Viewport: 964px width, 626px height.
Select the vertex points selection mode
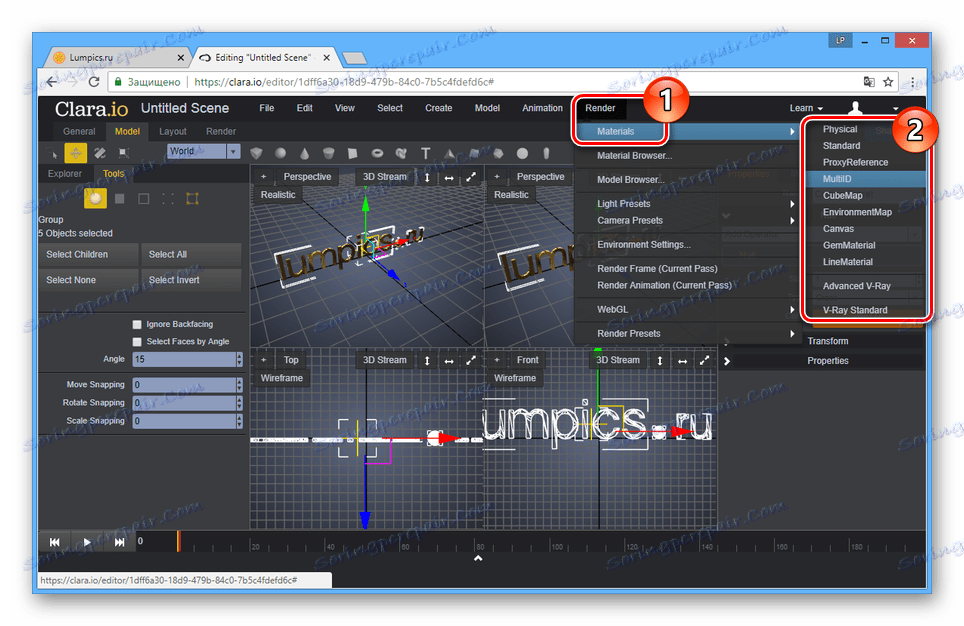pos(168,198)
